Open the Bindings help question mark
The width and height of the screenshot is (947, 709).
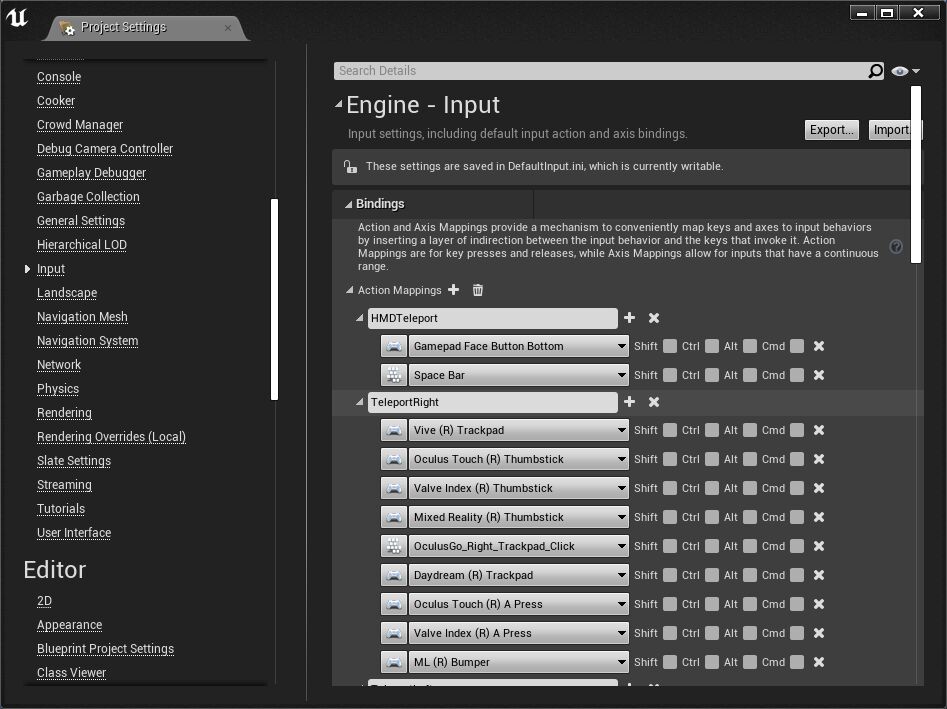point(896,246)
